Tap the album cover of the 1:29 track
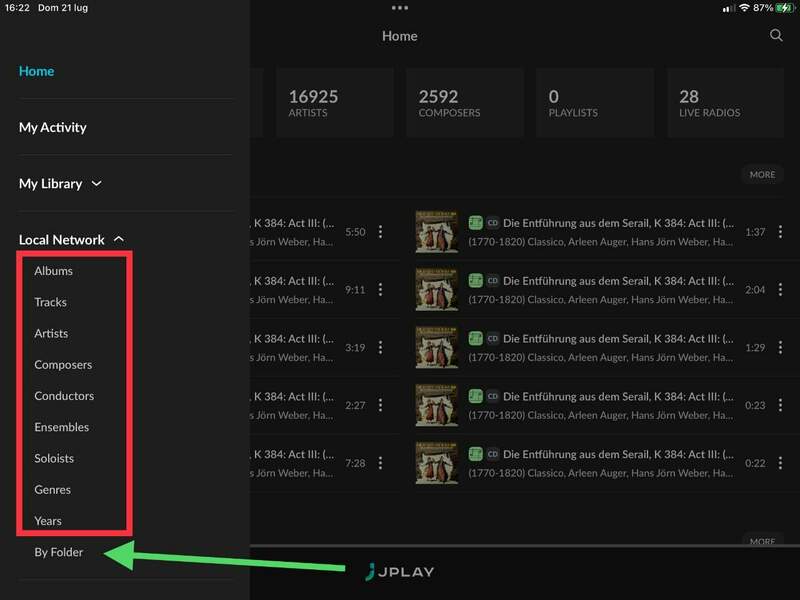The width and height of the screenshot is (800, 600). click(436, 347)
